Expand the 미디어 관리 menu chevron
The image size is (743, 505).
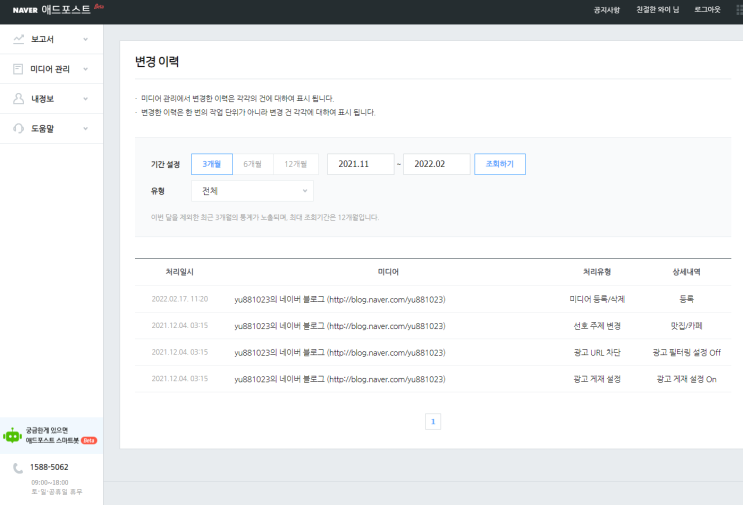point(86,69)
